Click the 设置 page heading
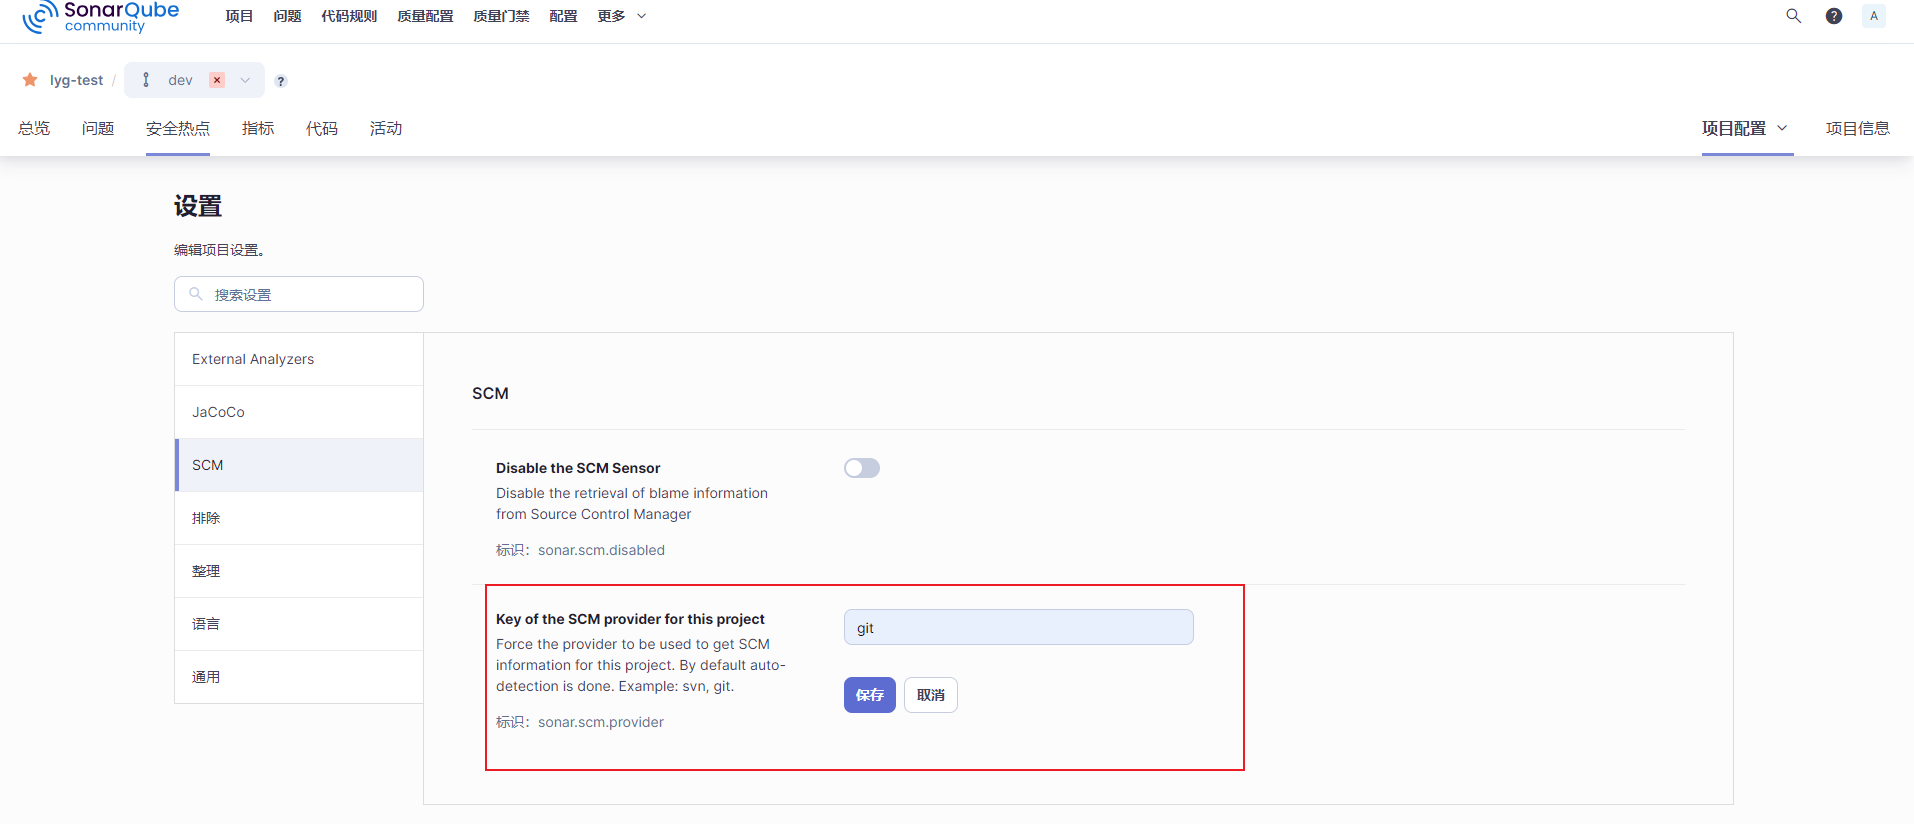This screenshot has height=824, width=1914. 198,206
